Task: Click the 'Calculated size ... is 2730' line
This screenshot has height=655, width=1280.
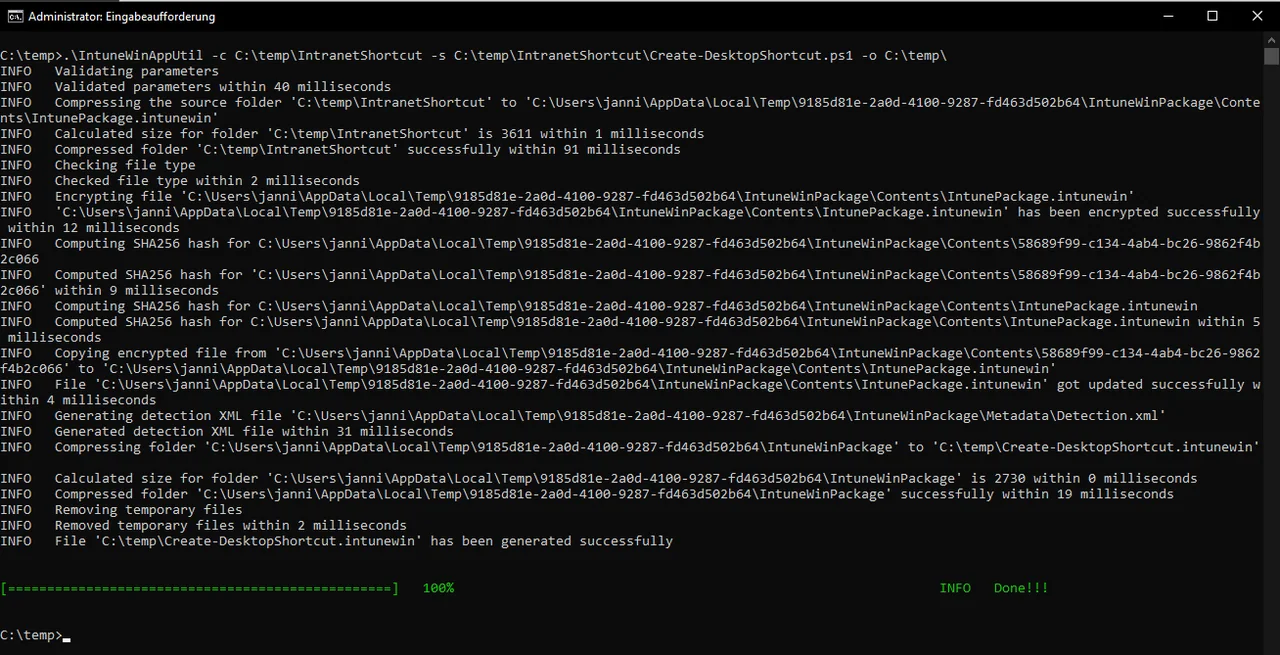Action: [x=598, y=479]
